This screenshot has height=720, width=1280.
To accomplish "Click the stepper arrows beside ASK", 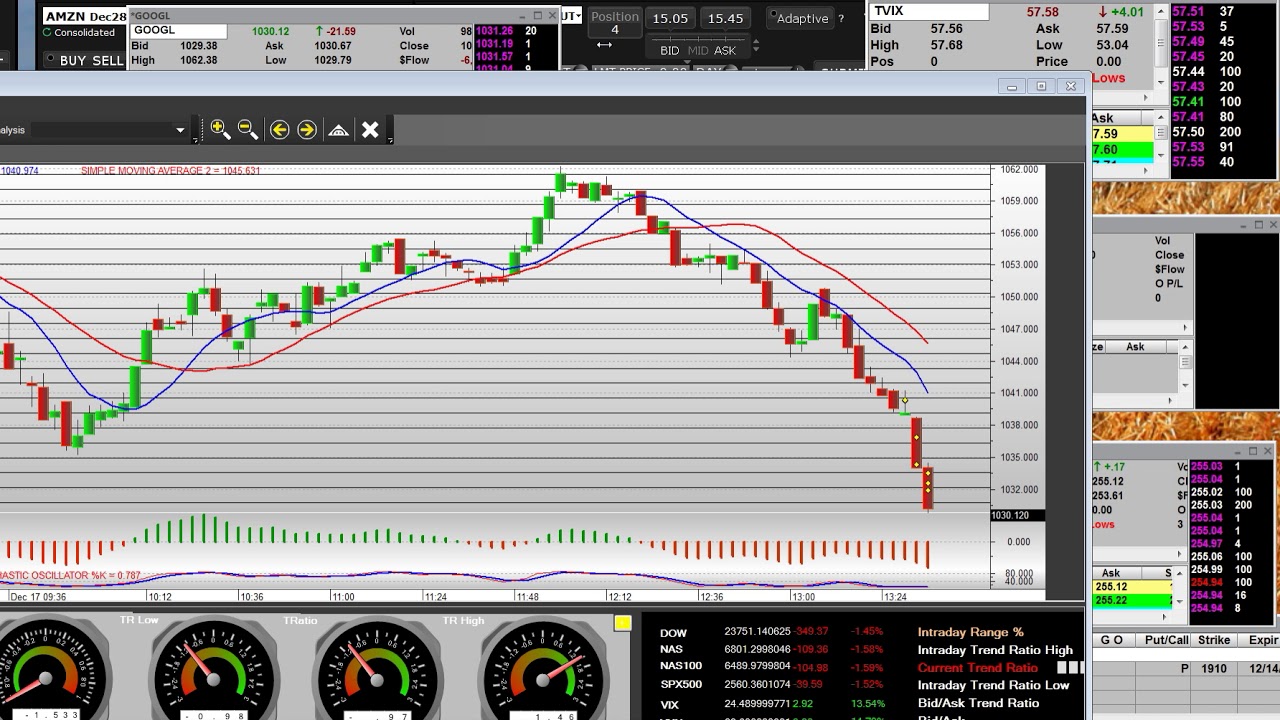I will [755, 47].
